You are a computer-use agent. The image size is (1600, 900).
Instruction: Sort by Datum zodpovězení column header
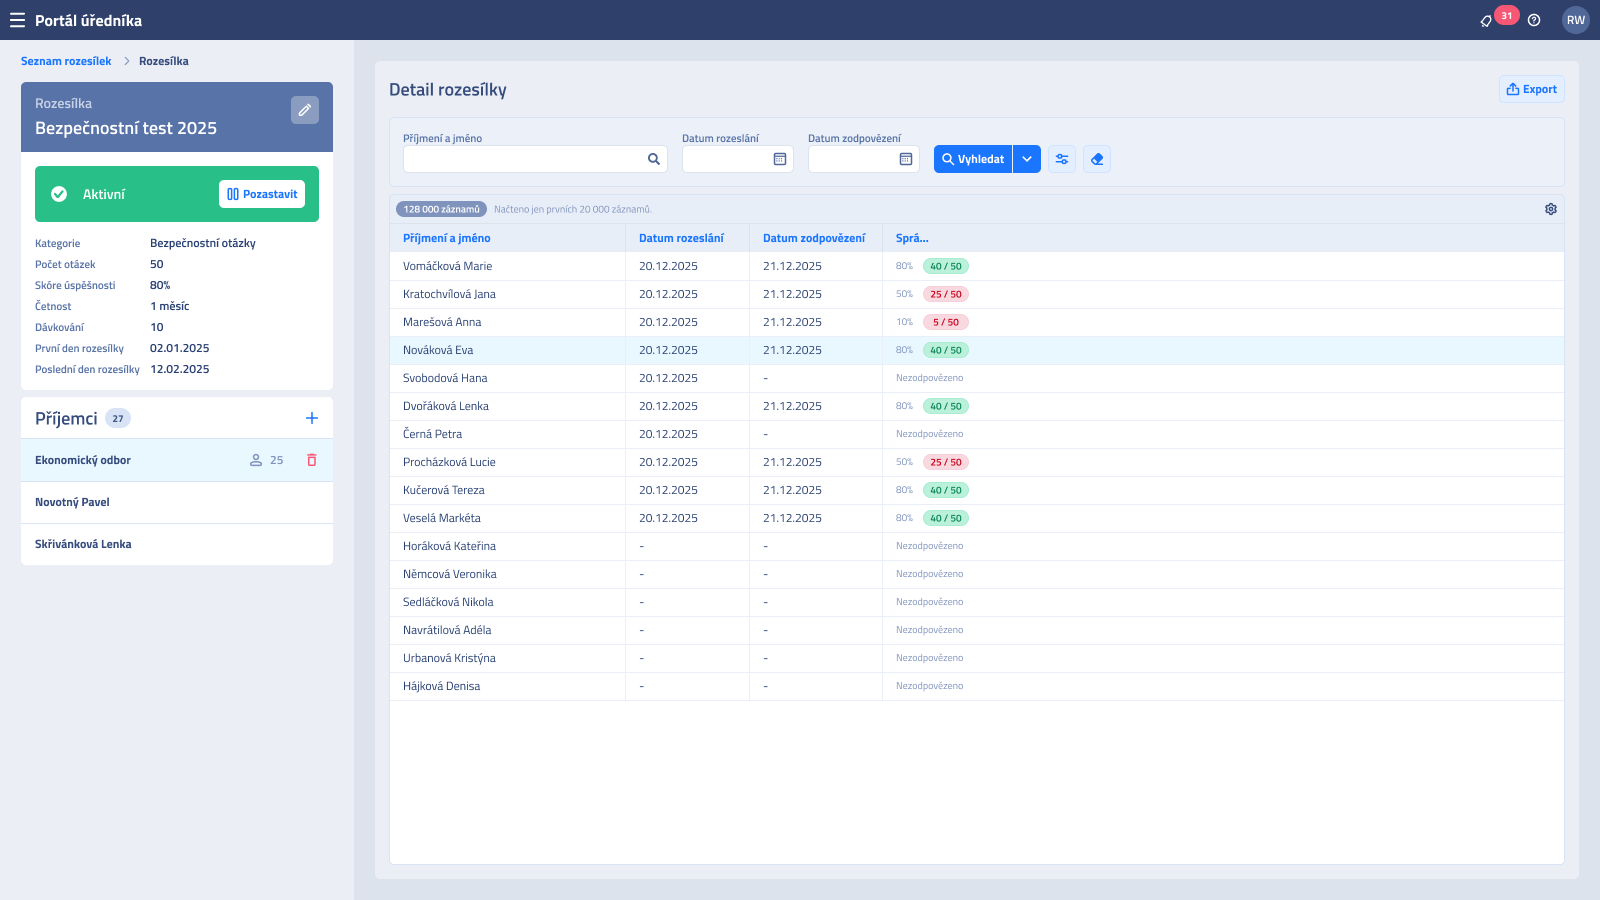(x=814, y=238)
